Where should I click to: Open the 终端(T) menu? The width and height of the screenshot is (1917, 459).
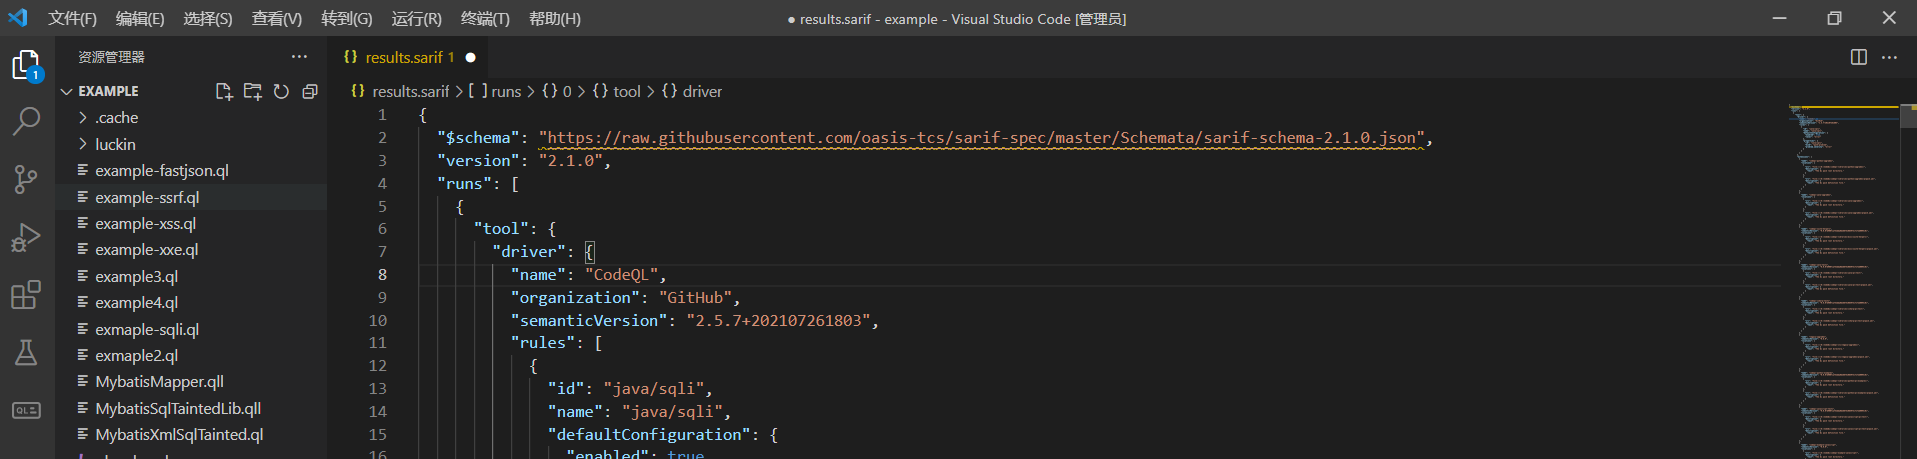(485, 18)
